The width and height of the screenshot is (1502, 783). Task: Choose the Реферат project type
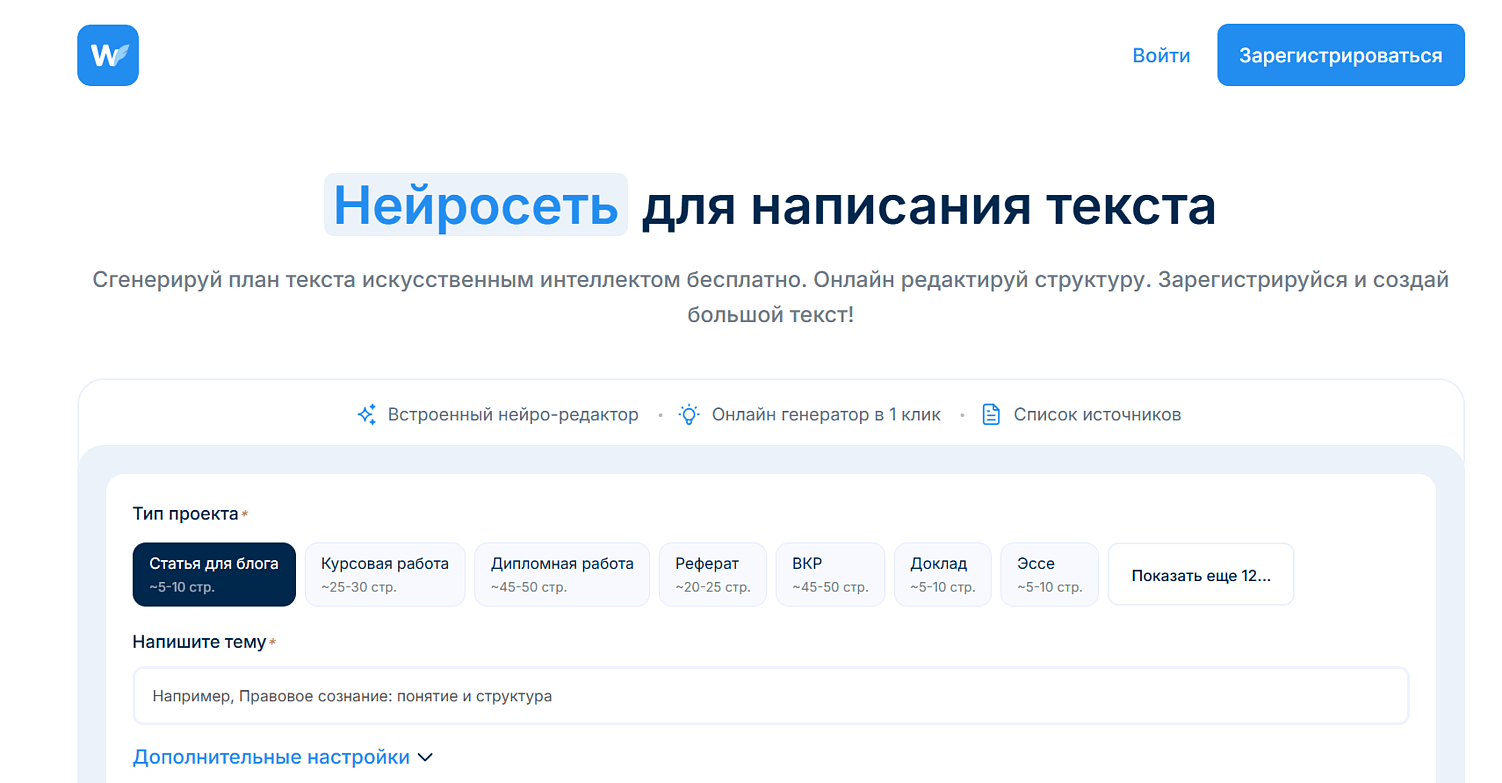[713, 574]
